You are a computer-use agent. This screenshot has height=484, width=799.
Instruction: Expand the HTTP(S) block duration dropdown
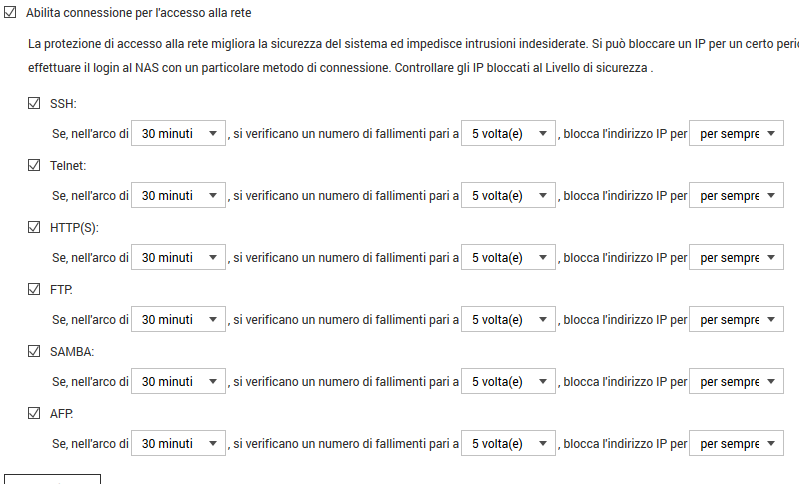pos(736,258)
